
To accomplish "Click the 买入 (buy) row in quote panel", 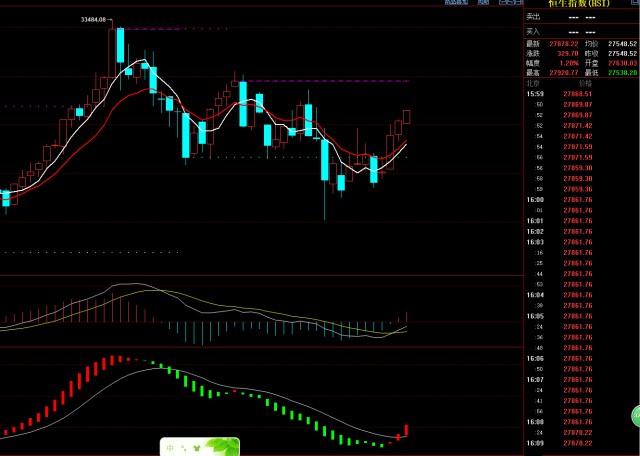I will point(580,31).
